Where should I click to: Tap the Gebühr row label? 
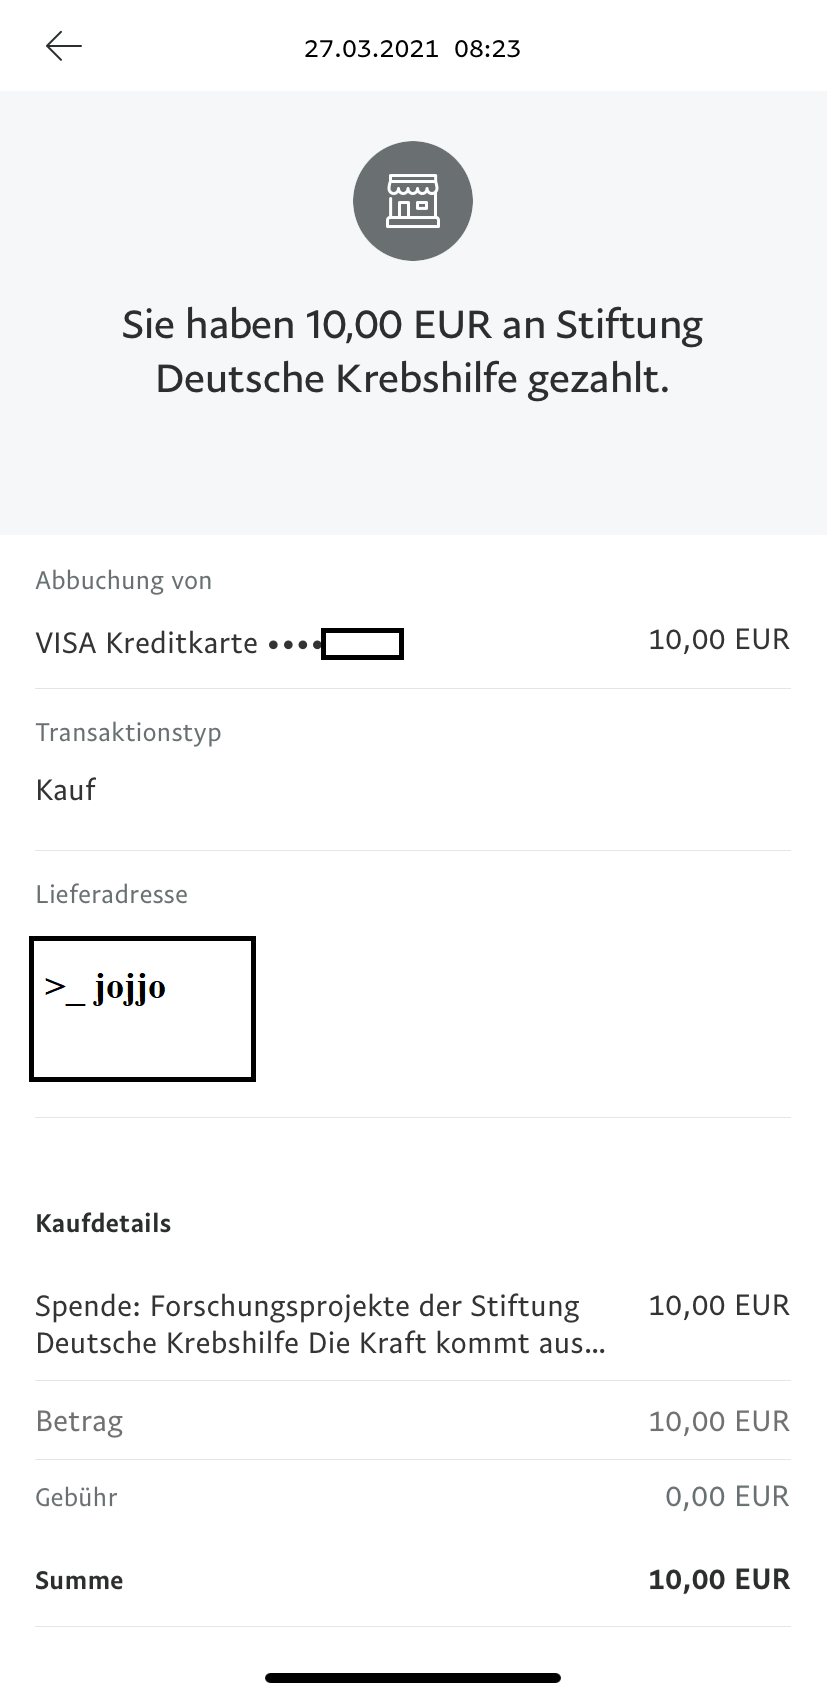coord(76,1498)
